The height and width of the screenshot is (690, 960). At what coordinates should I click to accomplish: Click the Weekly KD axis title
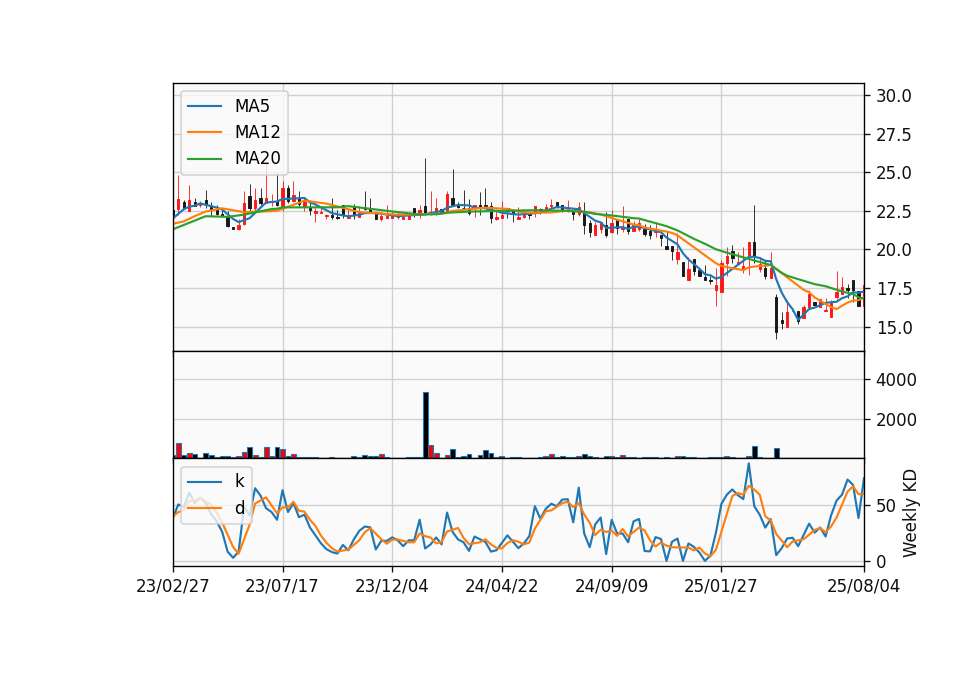click(x=910, y=513)
